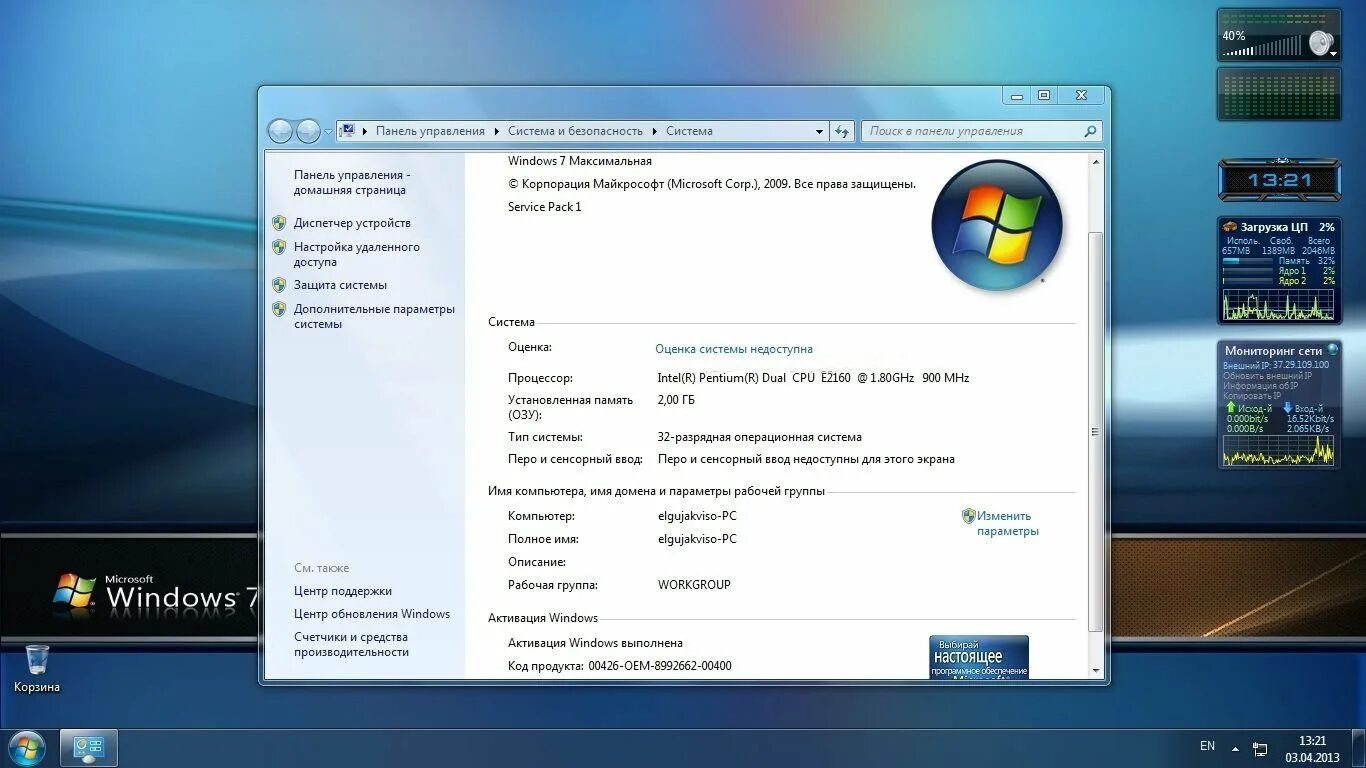Select the Windows 7 Максимальная text
1366x768 pixels.
tap(580, 161)
